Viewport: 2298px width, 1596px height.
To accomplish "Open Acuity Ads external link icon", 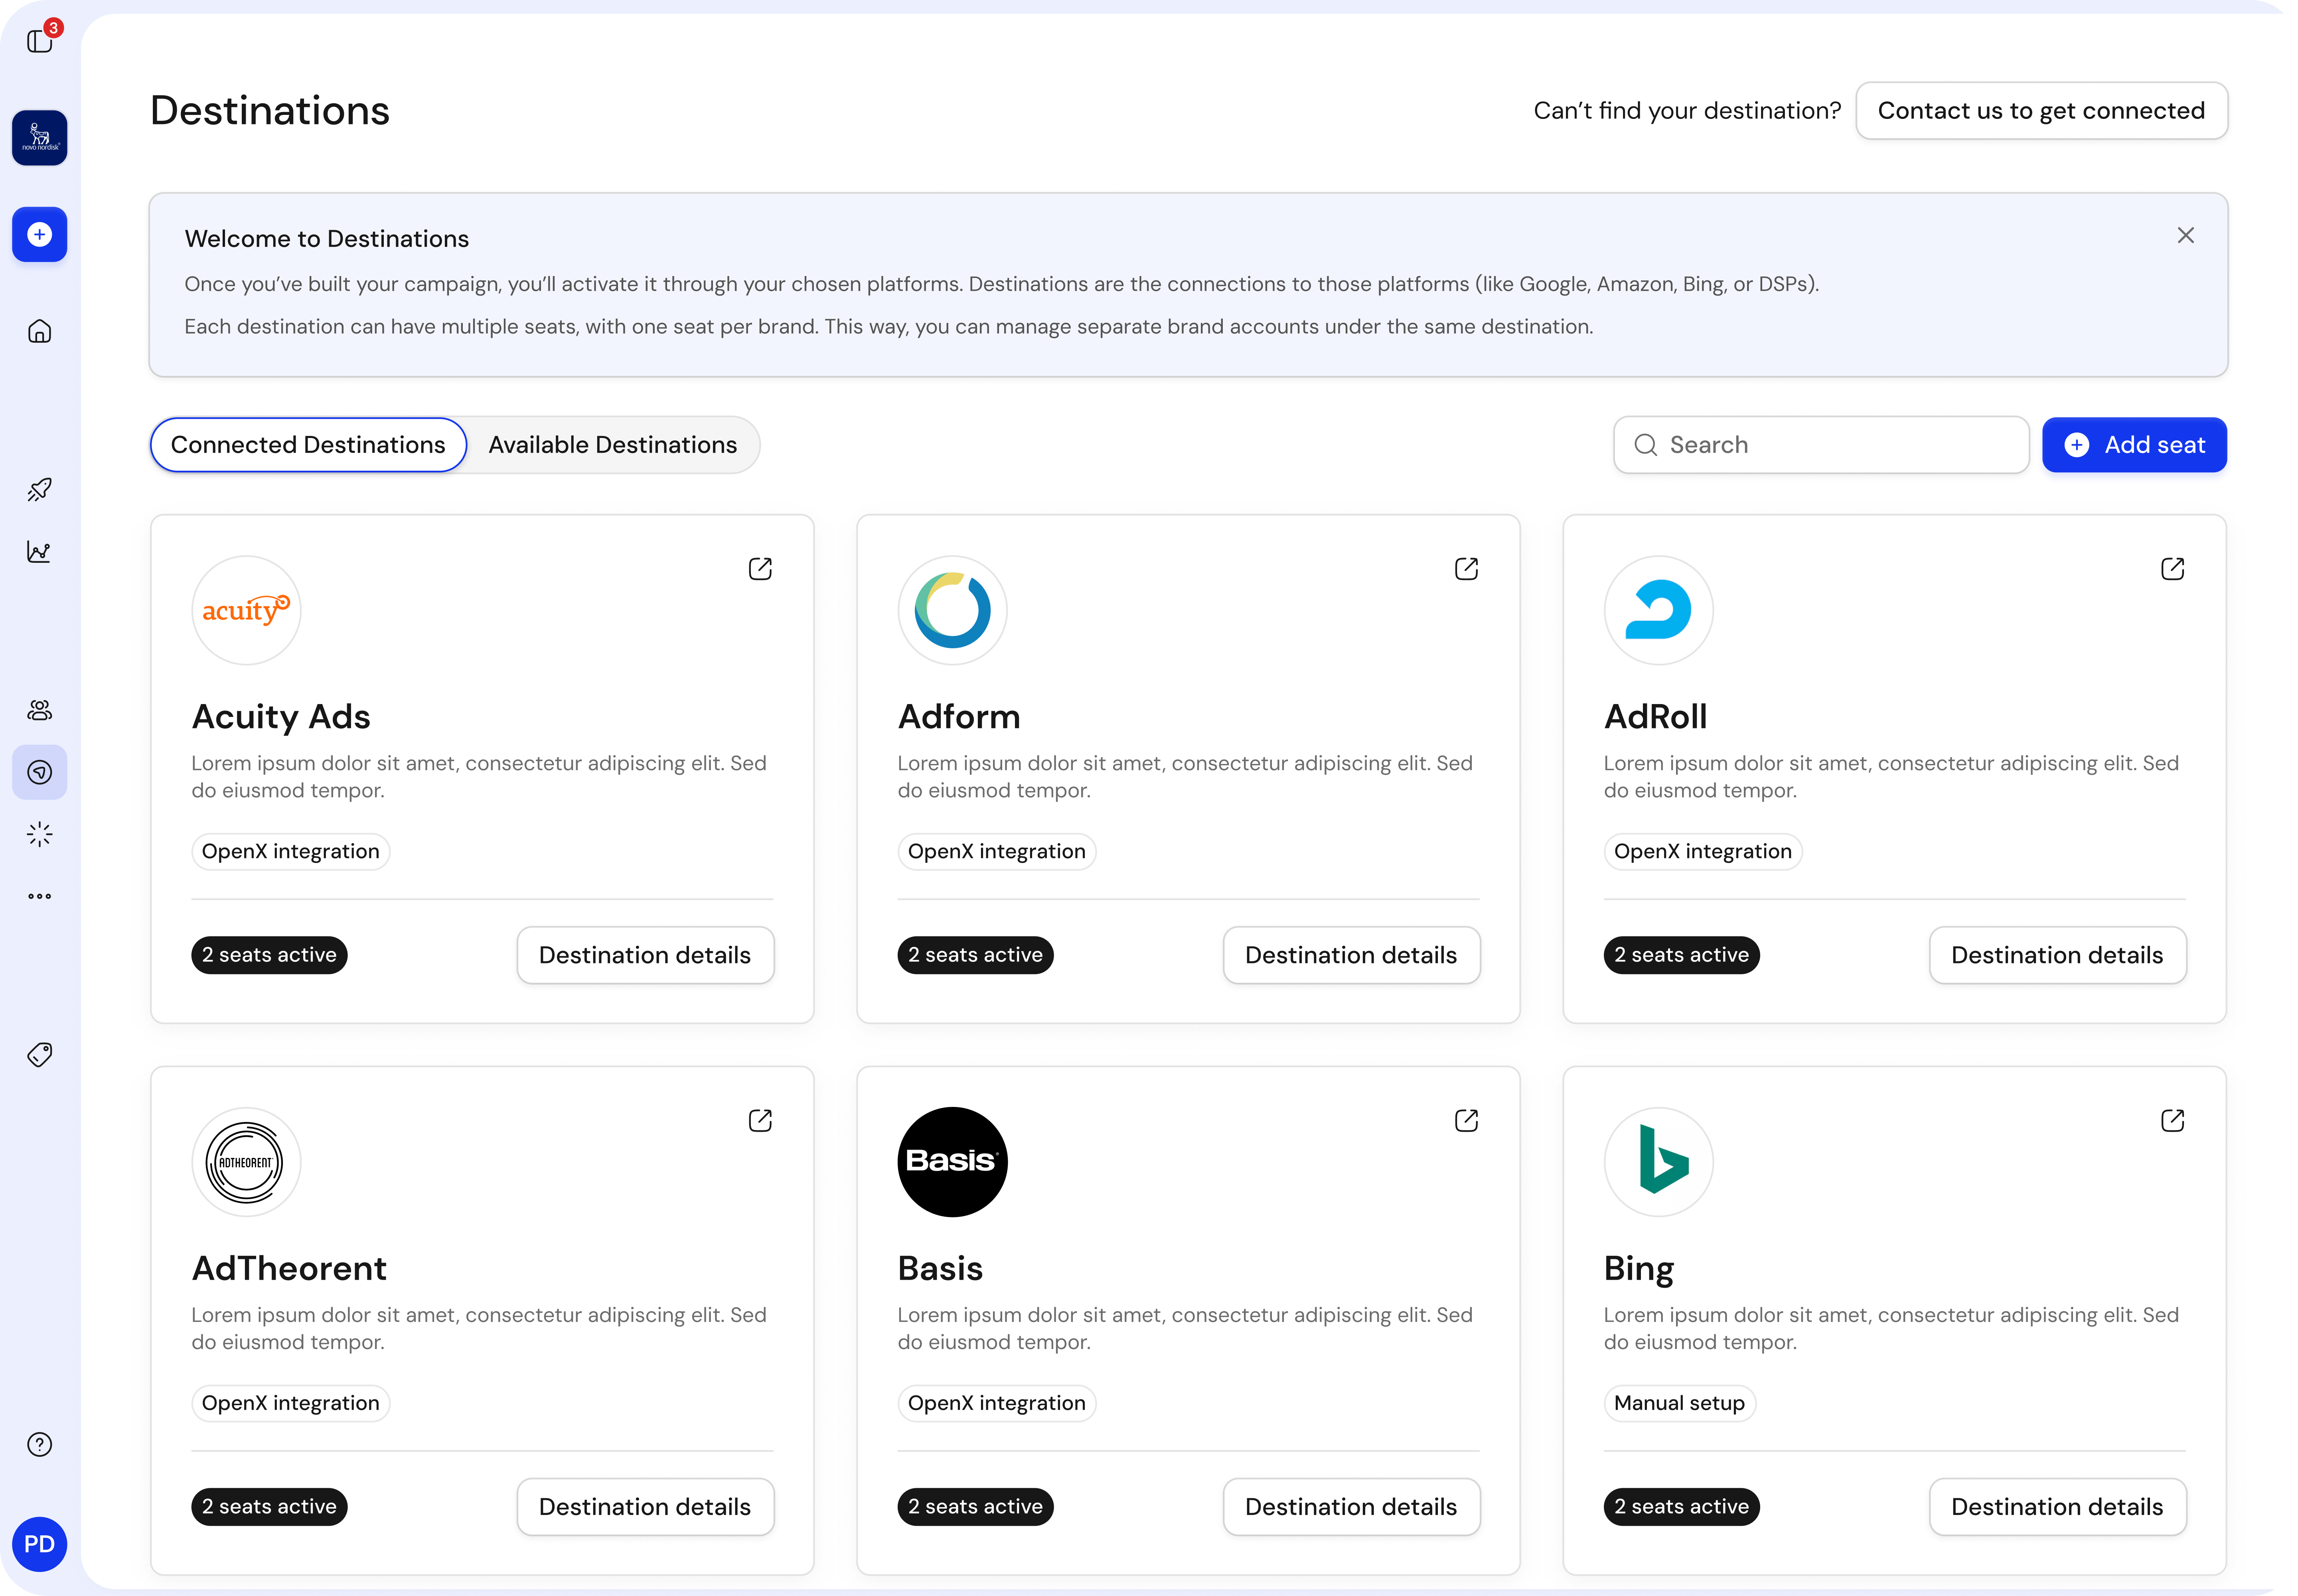I will pos(760,569).
